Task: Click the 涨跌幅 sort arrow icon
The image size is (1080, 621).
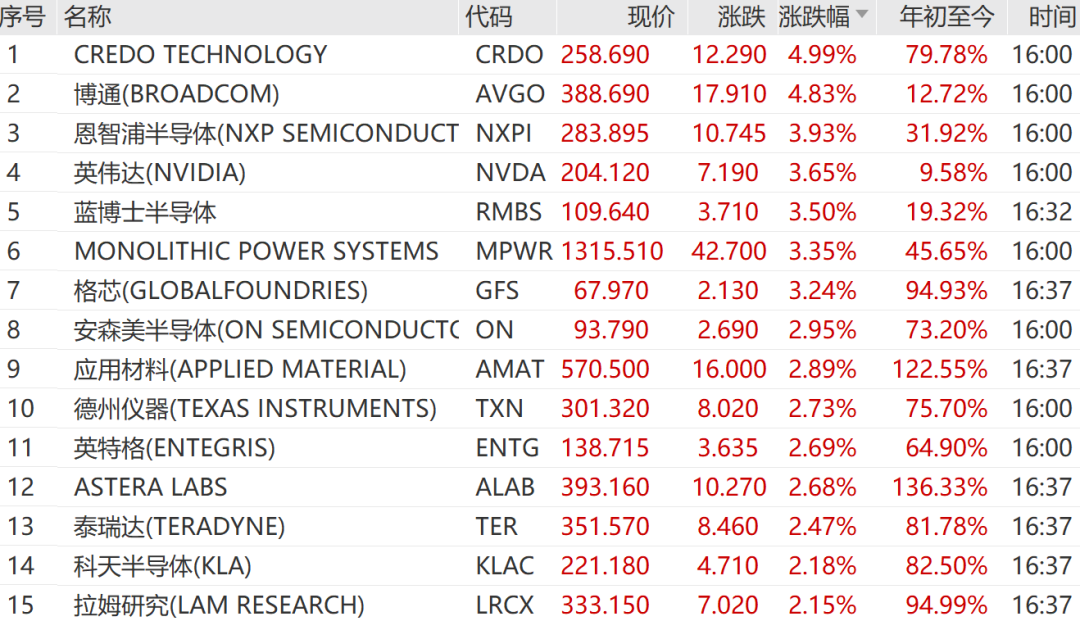Action: pyautogui.click(x=861, y=14)
